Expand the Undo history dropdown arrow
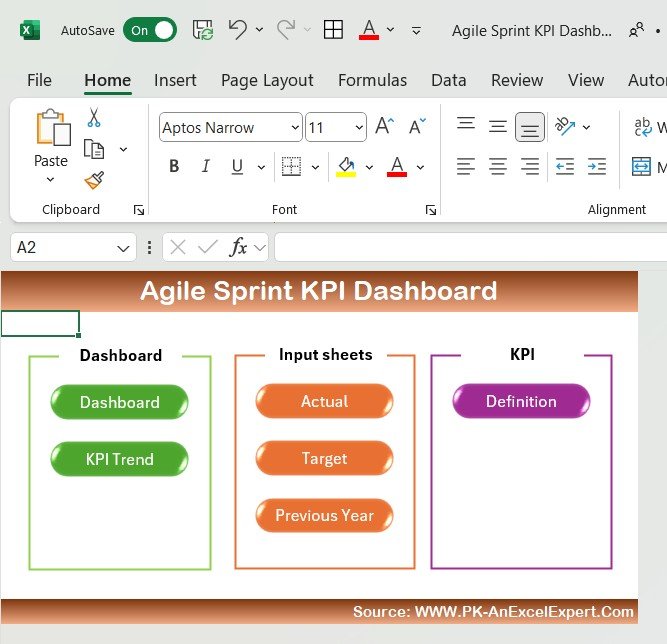Viewport: 667px width, 644px height. pyautogui.click(x=259, y=30)
